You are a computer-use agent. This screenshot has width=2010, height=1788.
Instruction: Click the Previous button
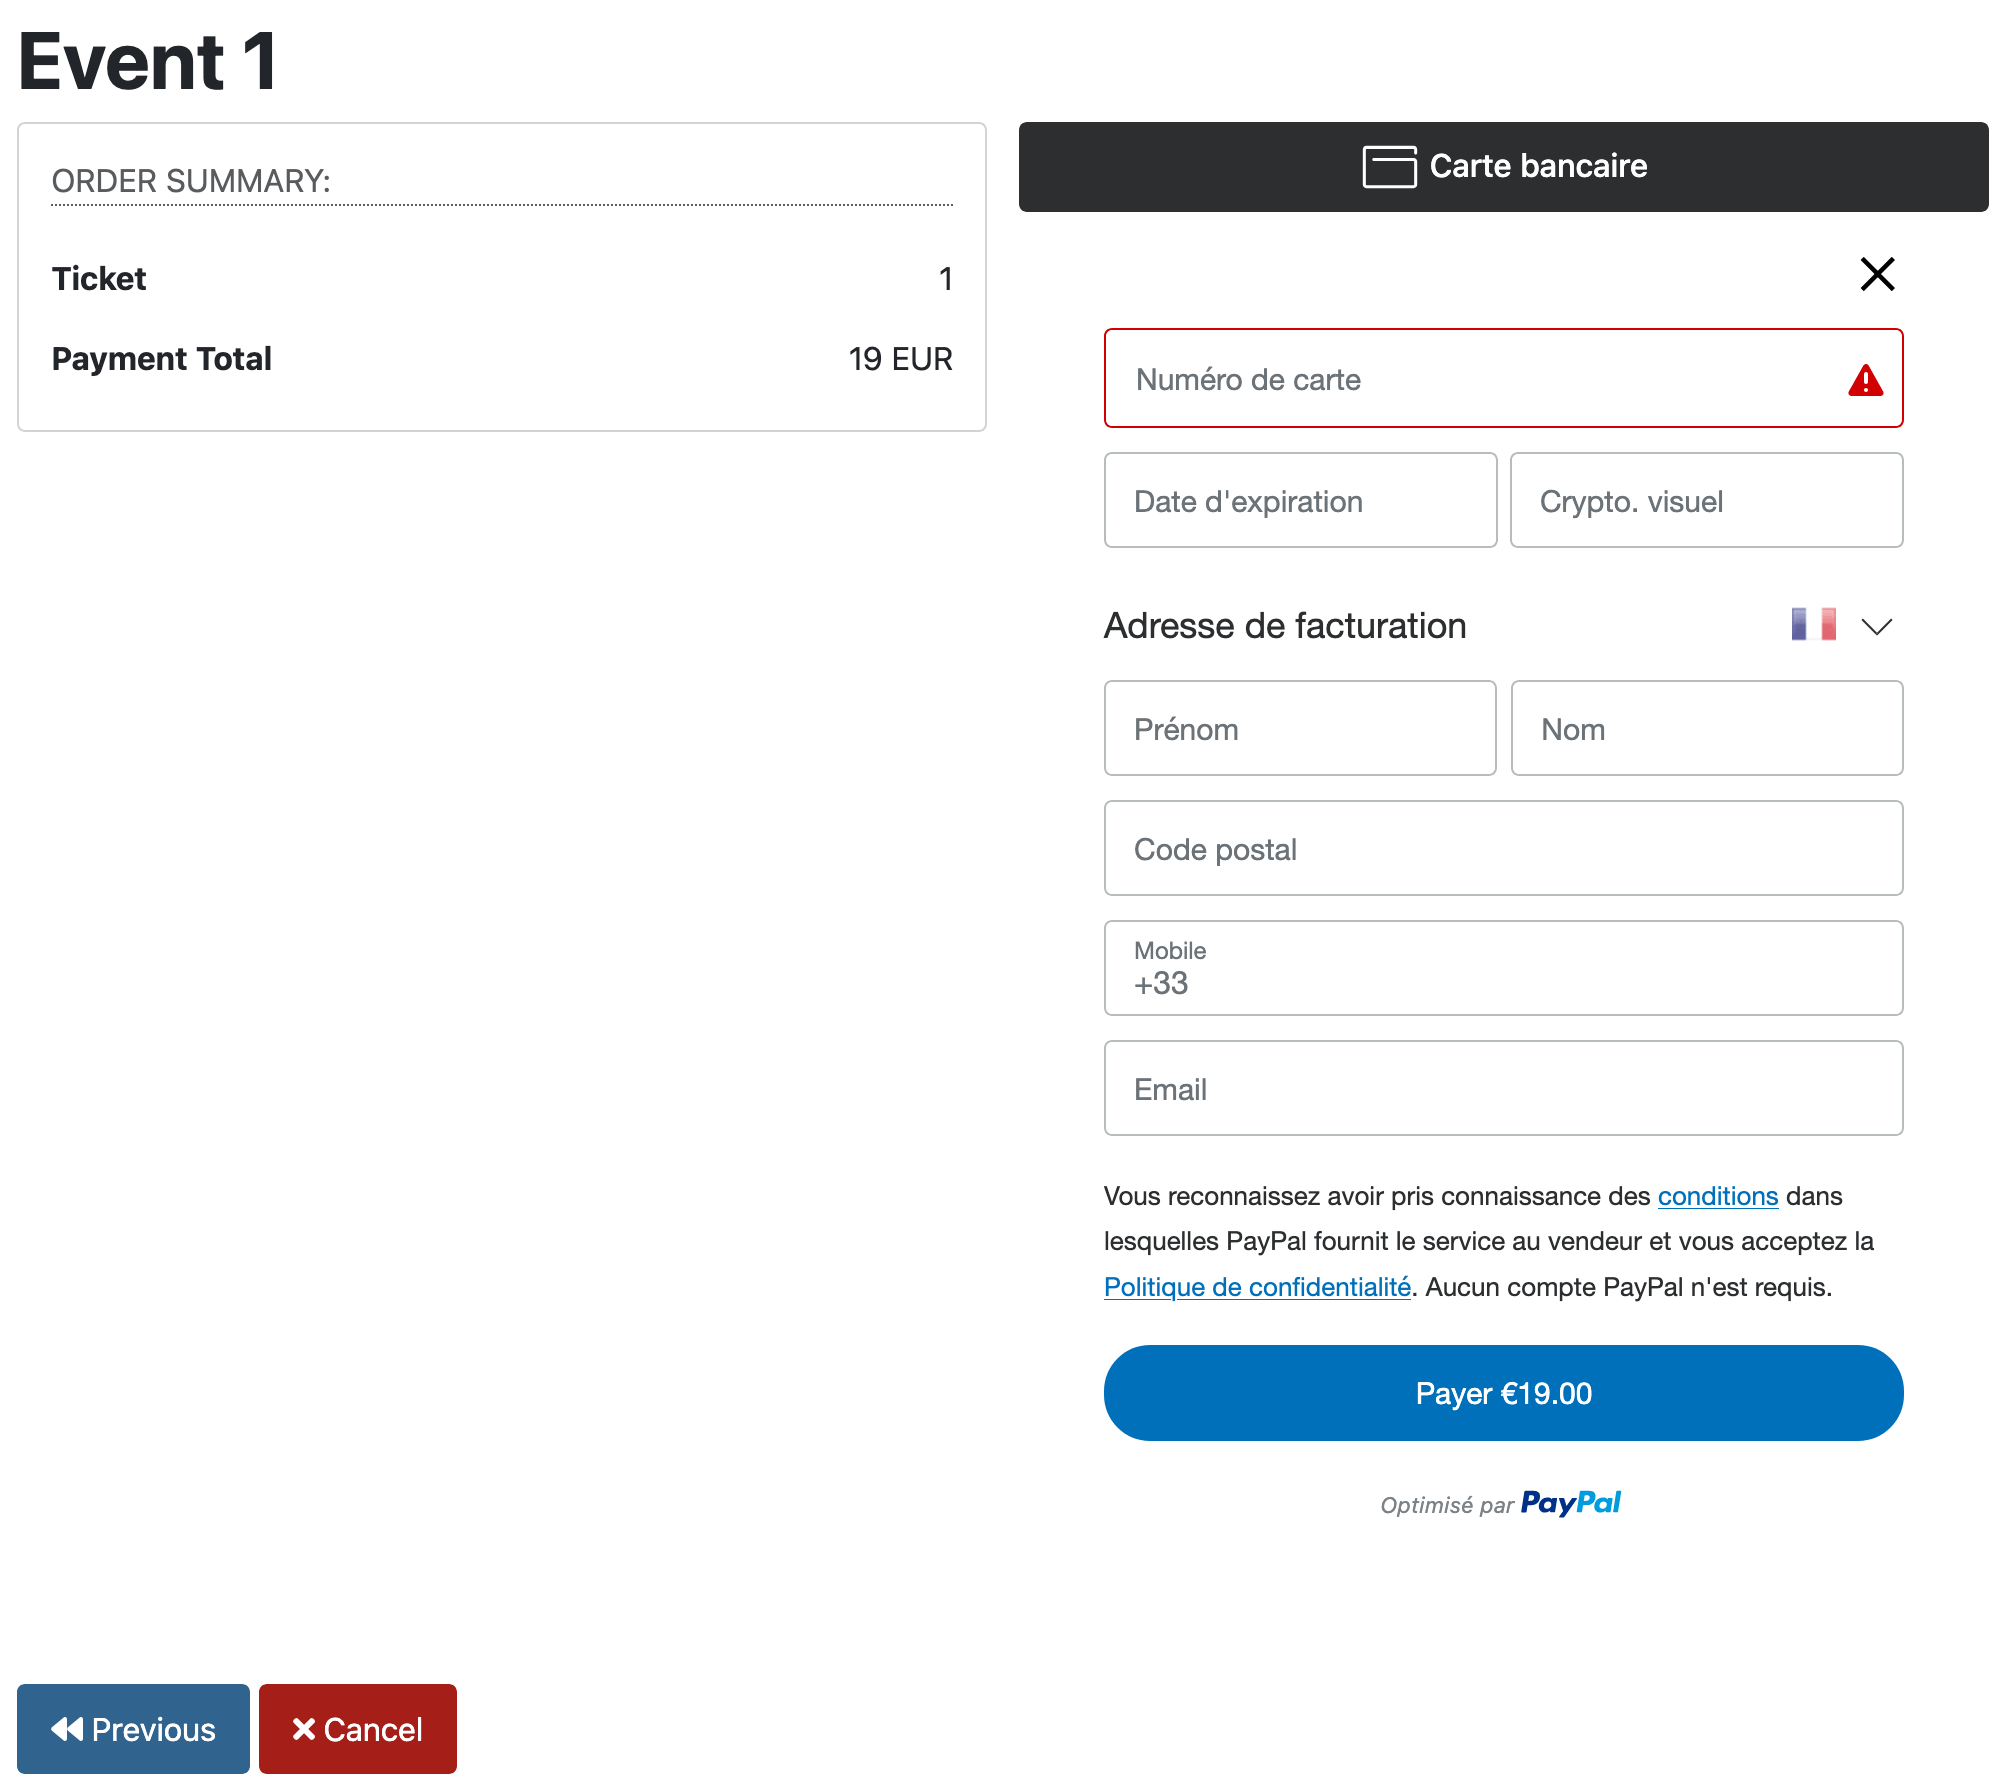(133, 1729)
